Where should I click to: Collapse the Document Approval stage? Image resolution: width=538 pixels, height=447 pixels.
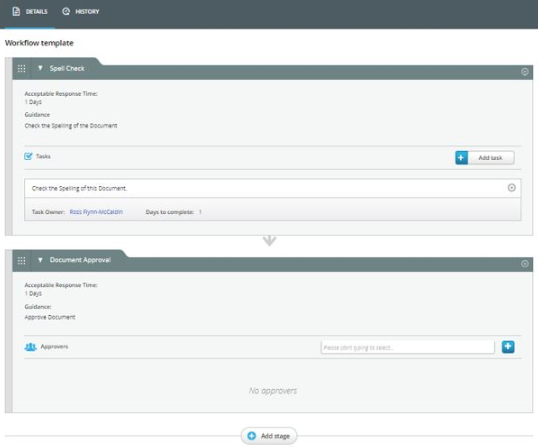40,260
